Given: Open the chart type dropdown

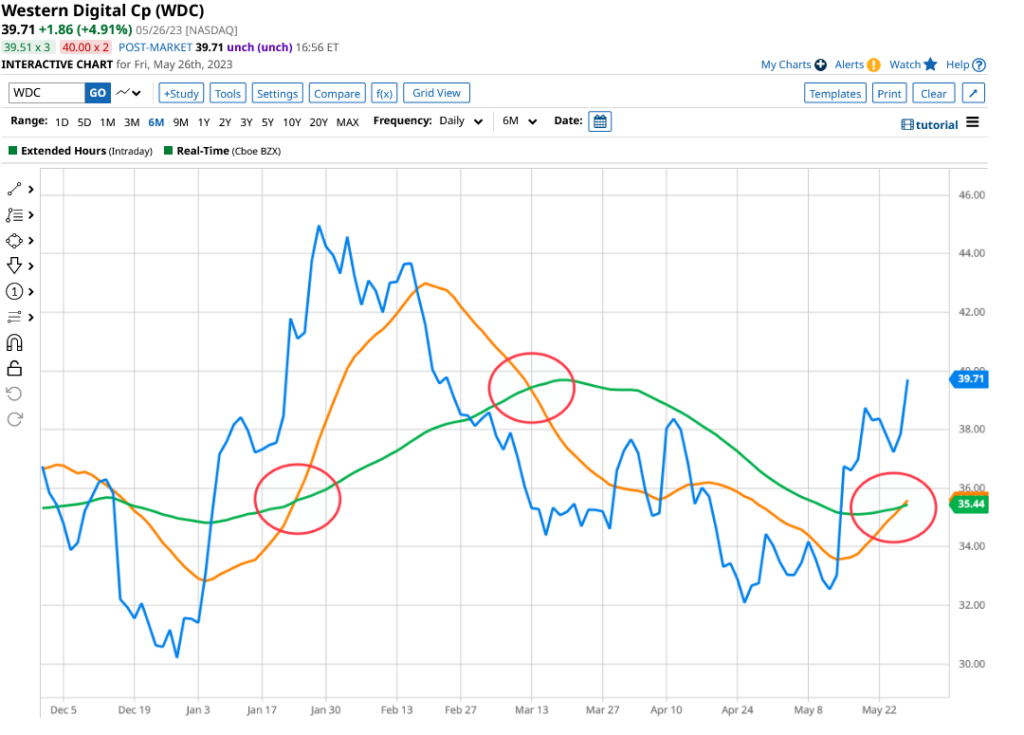Looking at the screenshot, I should click(129, 93).
